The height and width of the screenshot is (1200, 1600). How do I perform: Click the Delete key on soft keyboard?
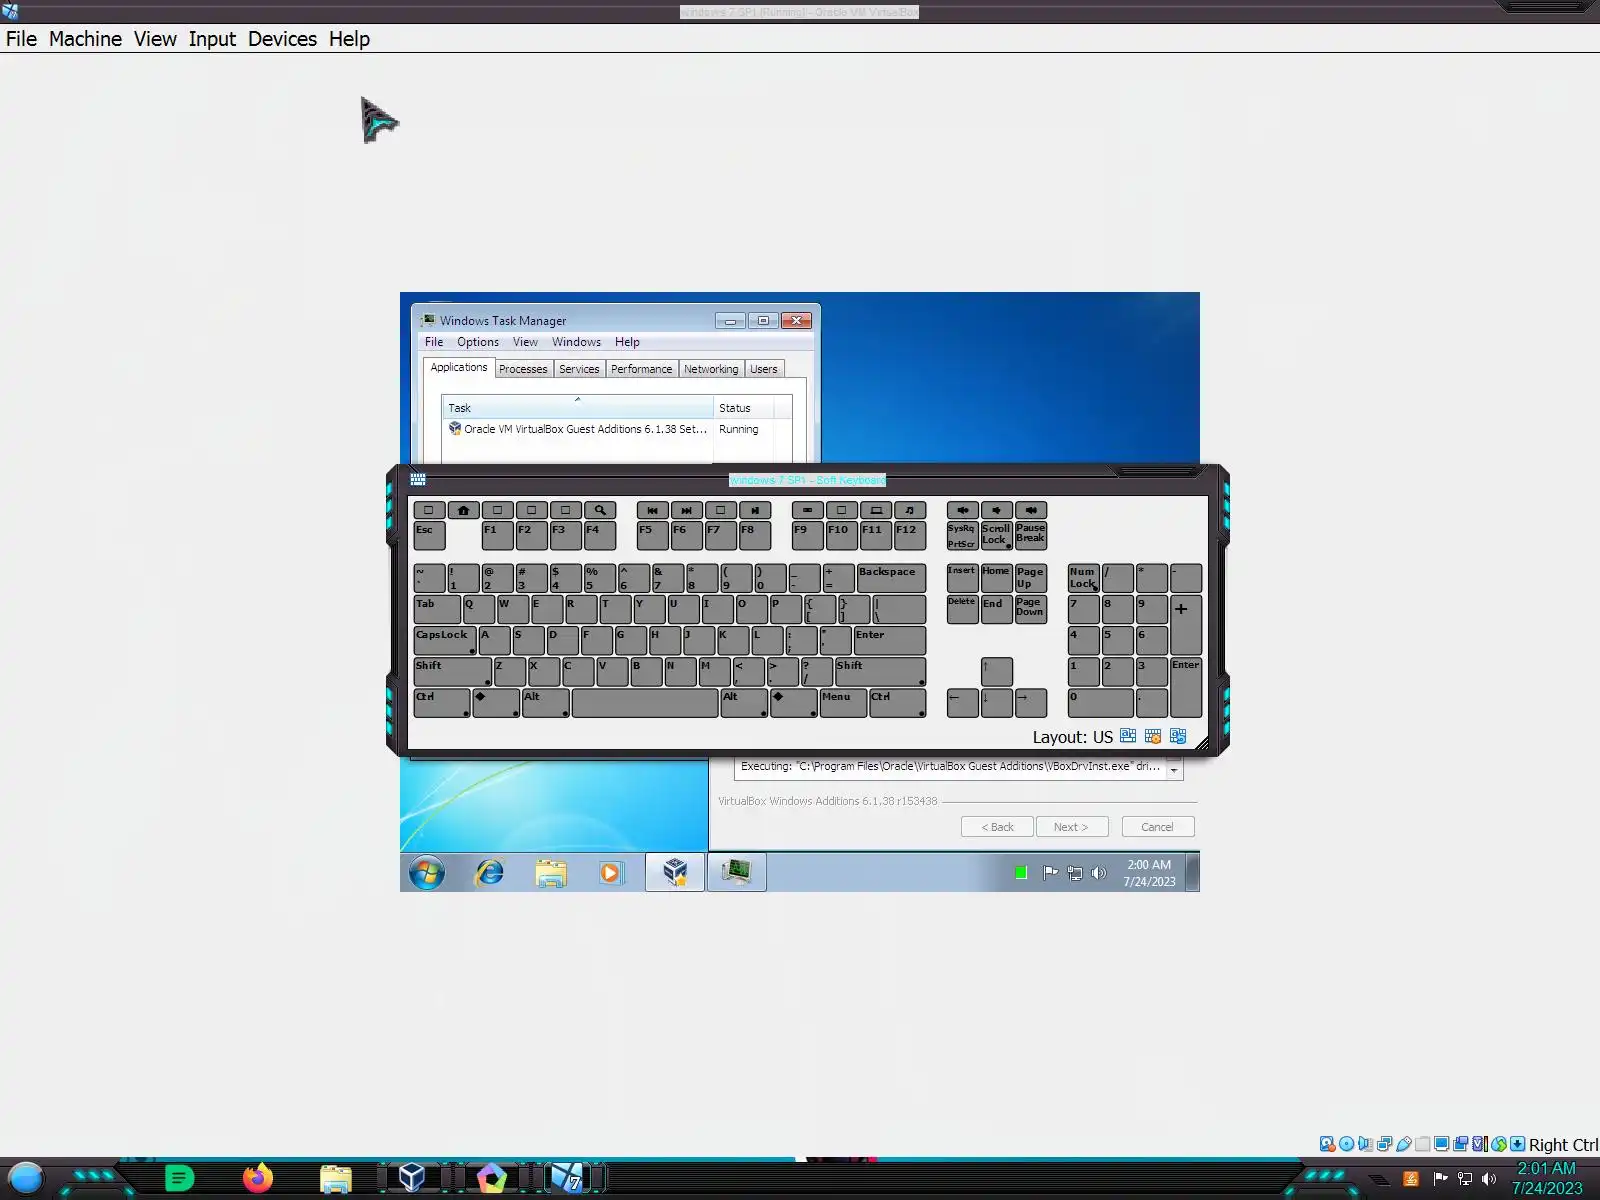962,609
